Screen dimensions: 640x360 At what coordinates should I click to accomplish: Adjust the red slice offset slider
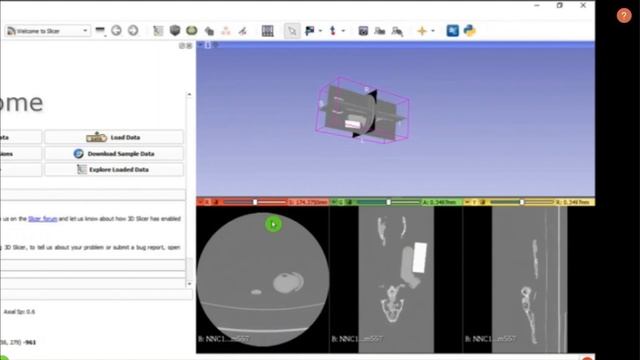point(255,202)
